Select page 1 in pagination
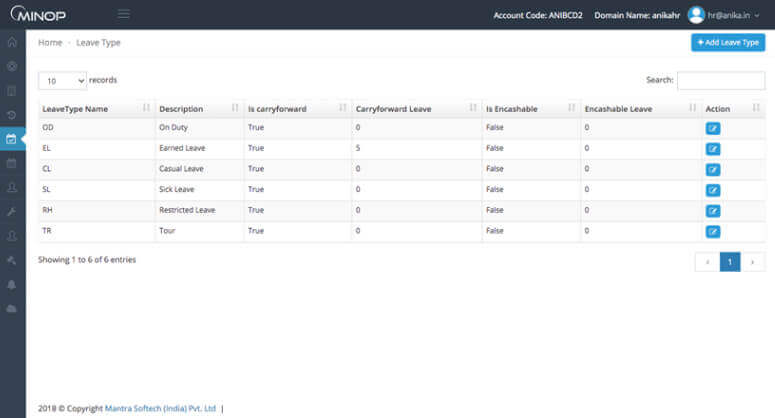Image resolution: width=775 pixels, height=418 pixels. pos(729,262)
